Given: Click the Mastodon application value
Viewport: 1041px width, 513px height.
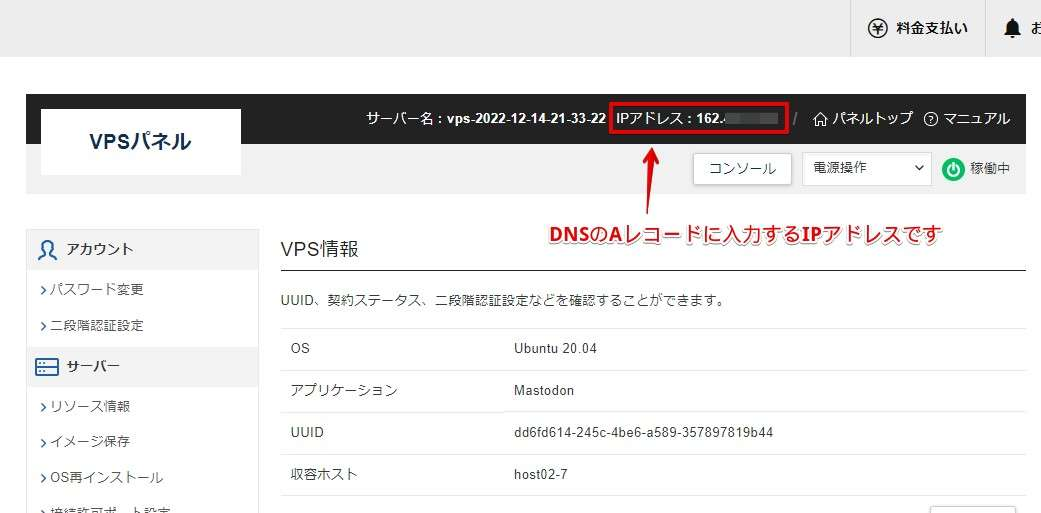Looking at the screenshot, I should pos(544,390).
